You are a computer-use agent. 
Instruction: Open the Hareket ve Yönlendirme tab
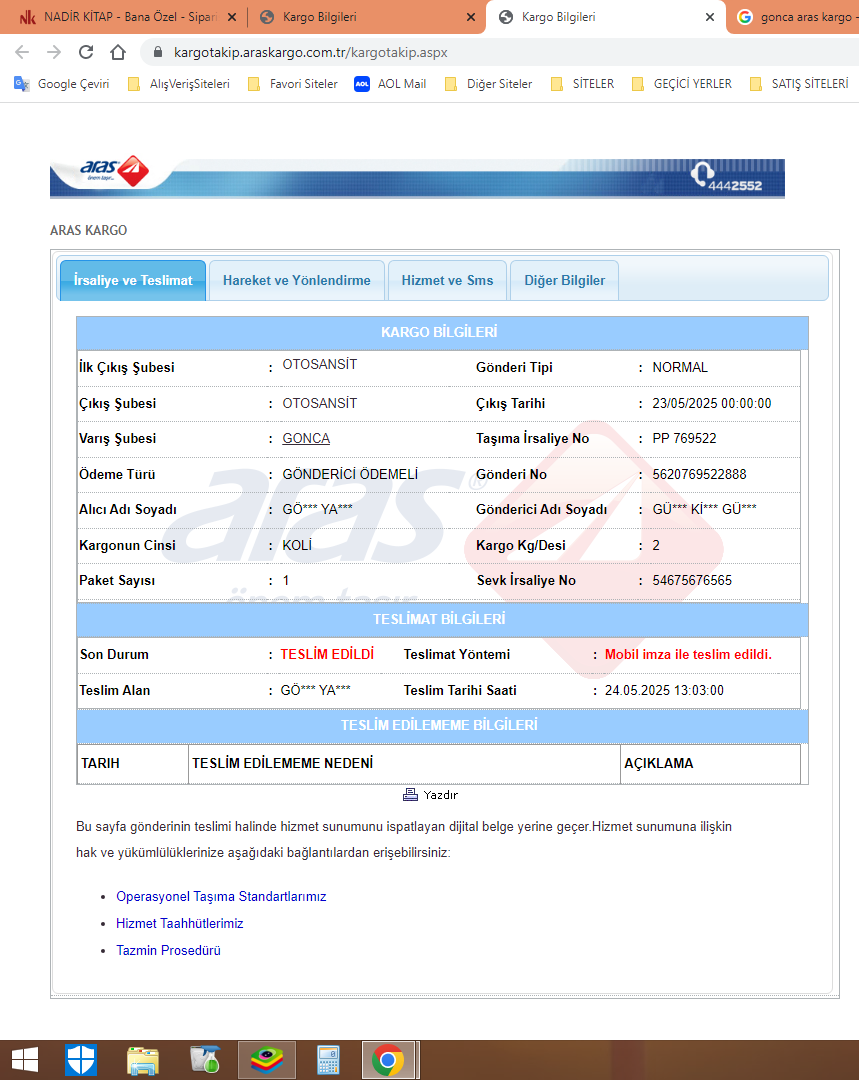[x=297, y=280]
